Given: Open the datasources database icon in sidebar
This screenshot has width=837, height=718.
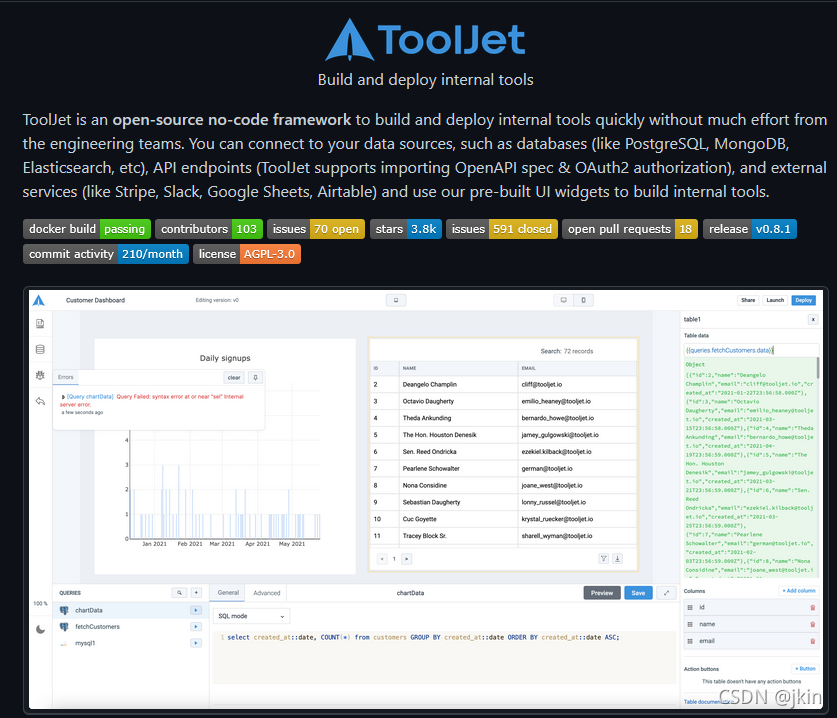Looking at the screenshot, I should [40, 349].
